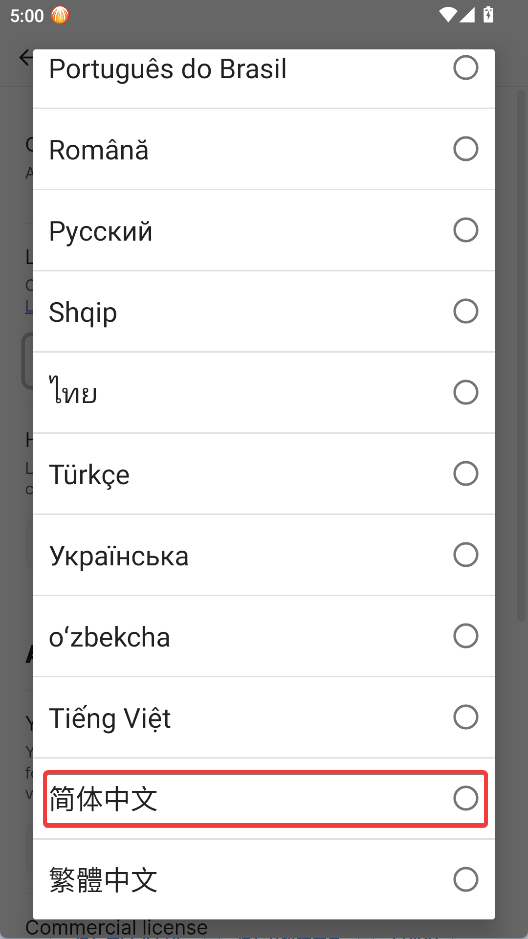
Task: Click the Commercial license text below dialog
Action: coord(116,928)
